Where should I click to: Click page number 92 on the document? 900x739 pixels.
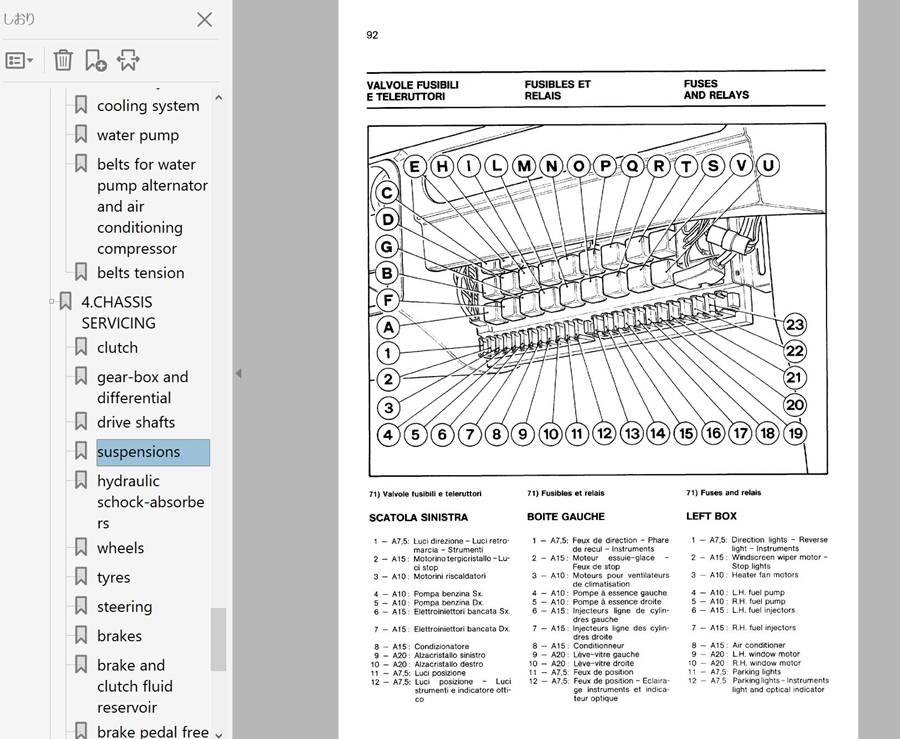coord(372,35)
